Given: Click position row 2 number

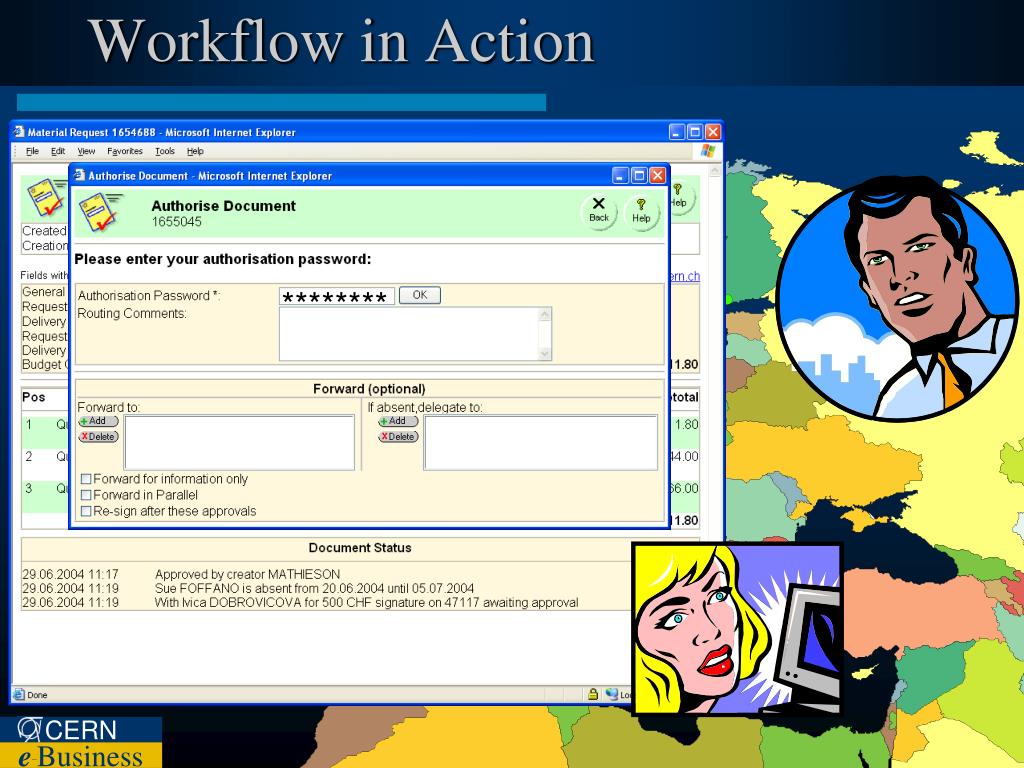Looking at the screenshot, I should 28,456.
